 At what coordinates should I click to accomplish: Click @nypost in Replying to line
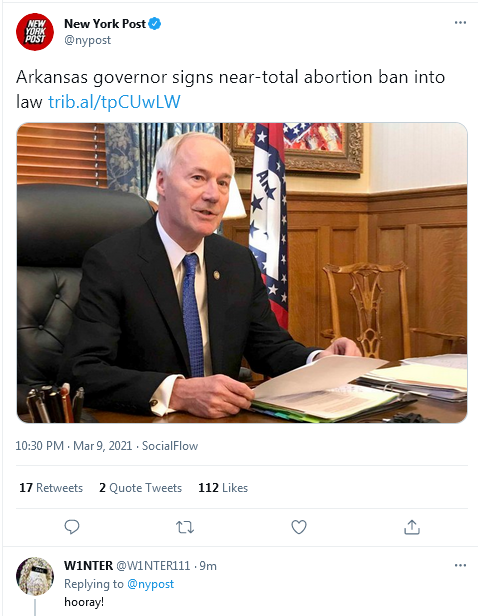click(150, 584)
